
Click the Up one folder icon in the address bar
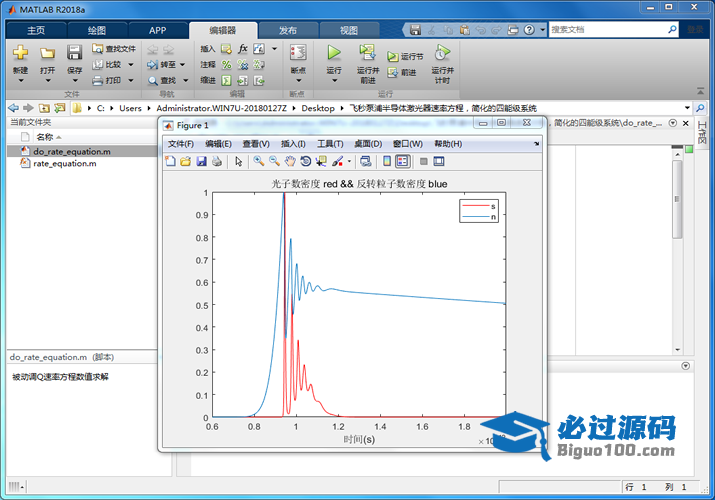[x=44, y=108]
